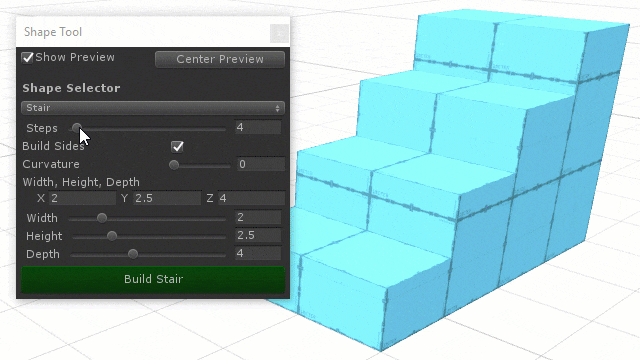Click the Curvature label
The width and height of the screenshot is (640, 360).
pyautogui.click(x=51, y=164)
